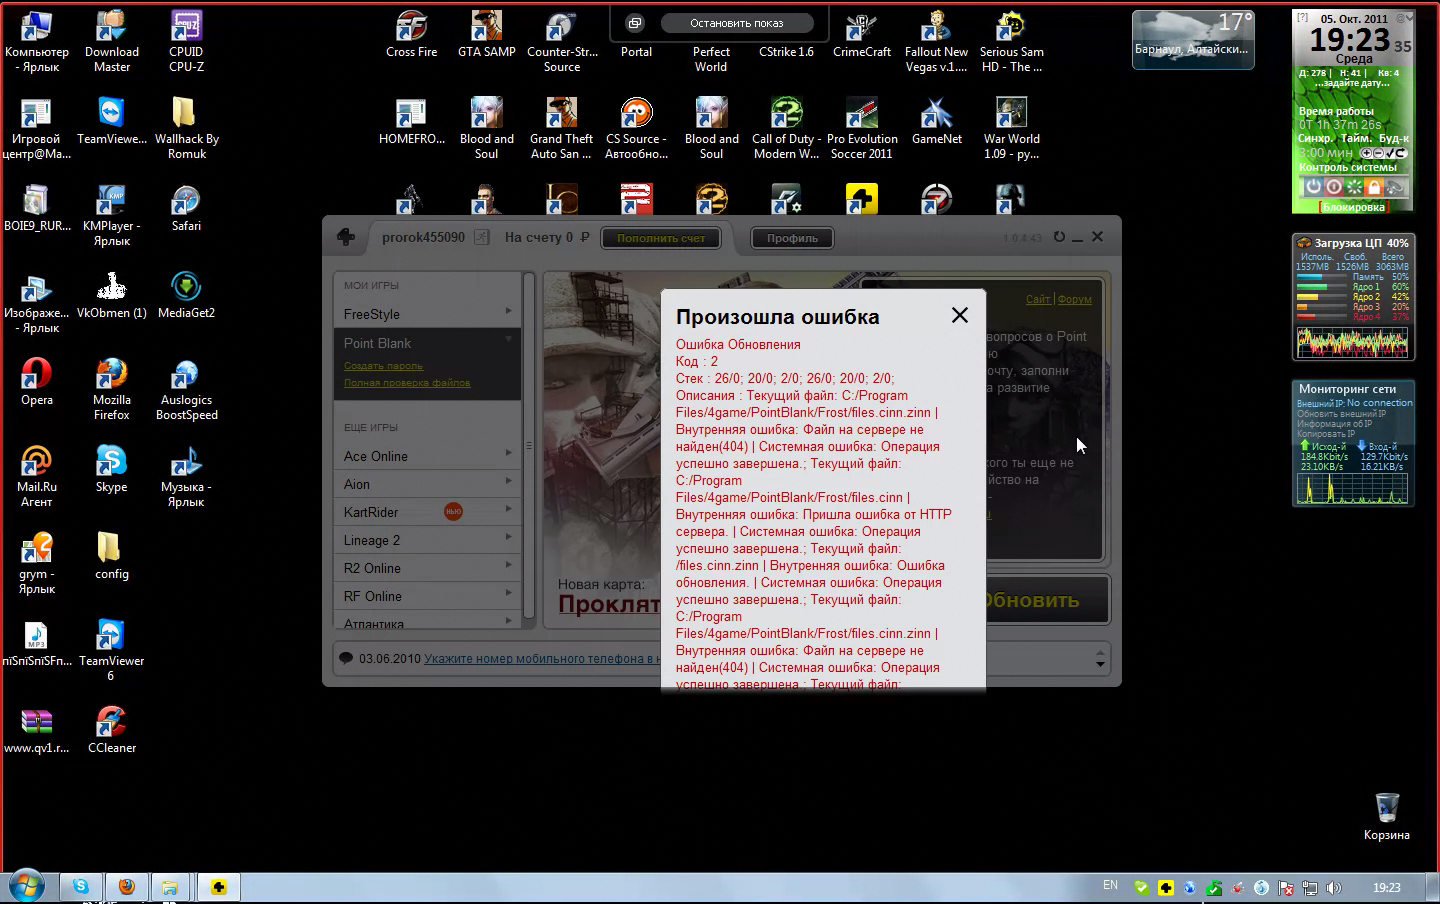Open the Wallhack By Romuk folder
Screen dimensions: 1440x904
tap(186, 128)
